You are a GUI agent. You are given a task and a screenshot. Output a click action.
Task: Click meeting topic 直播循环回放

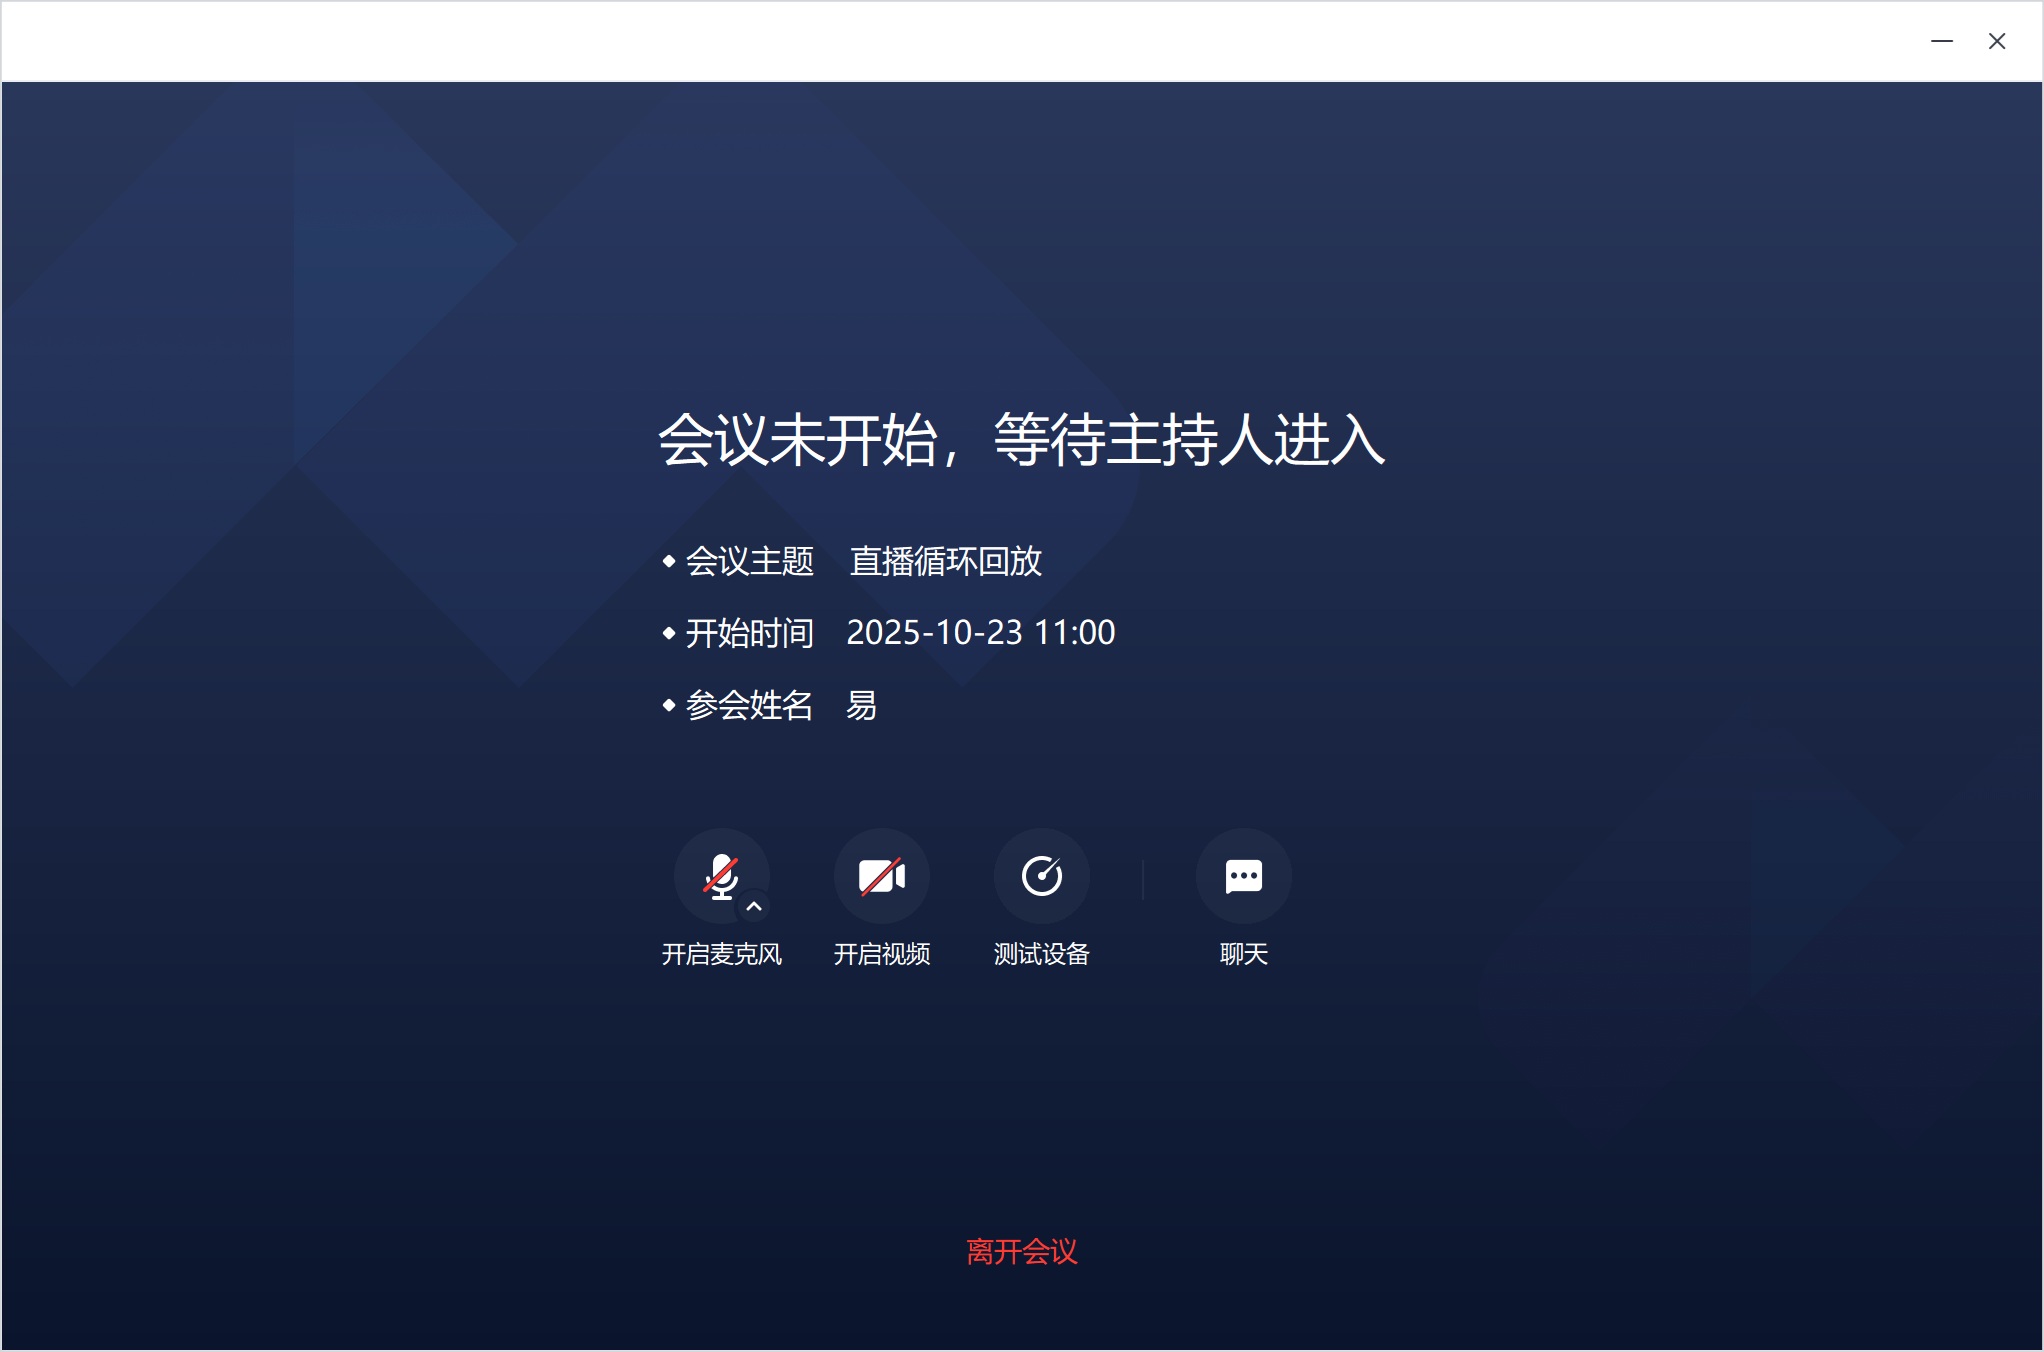[945, 561]
